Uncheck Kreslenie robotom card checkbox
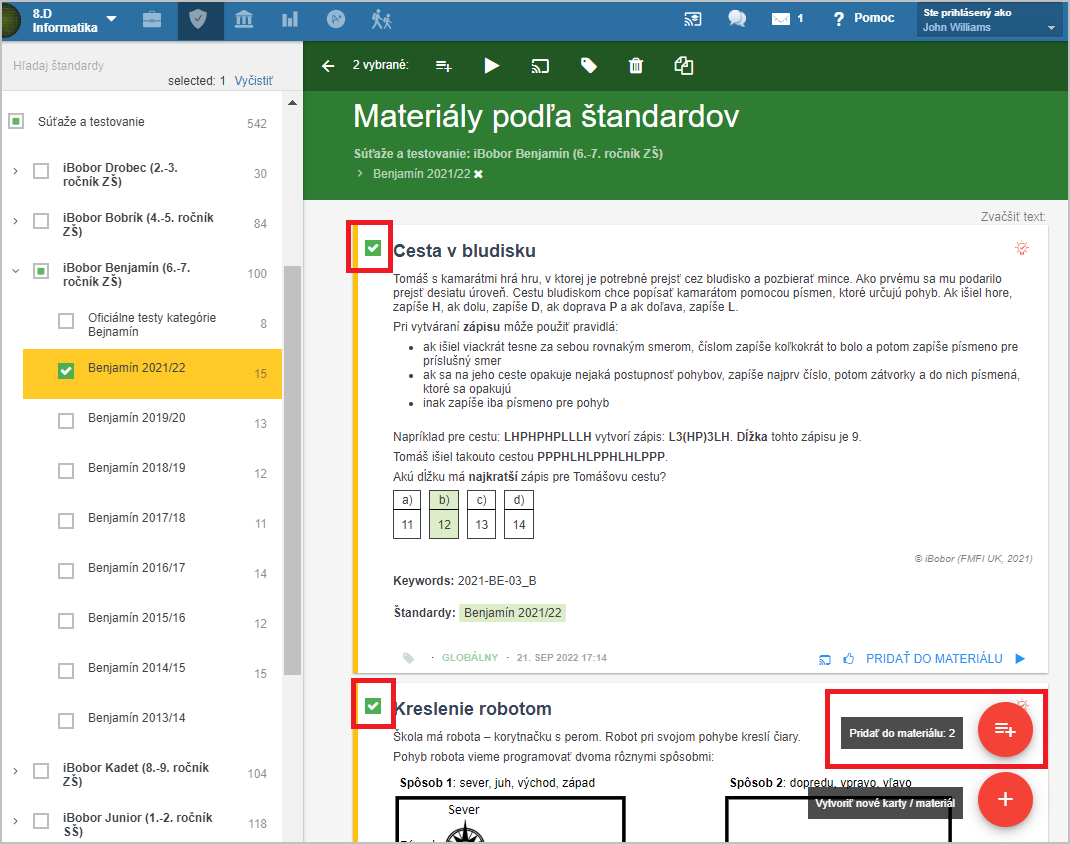The image size is (1070, 844). pyautogui.click(x=373, y=705)
